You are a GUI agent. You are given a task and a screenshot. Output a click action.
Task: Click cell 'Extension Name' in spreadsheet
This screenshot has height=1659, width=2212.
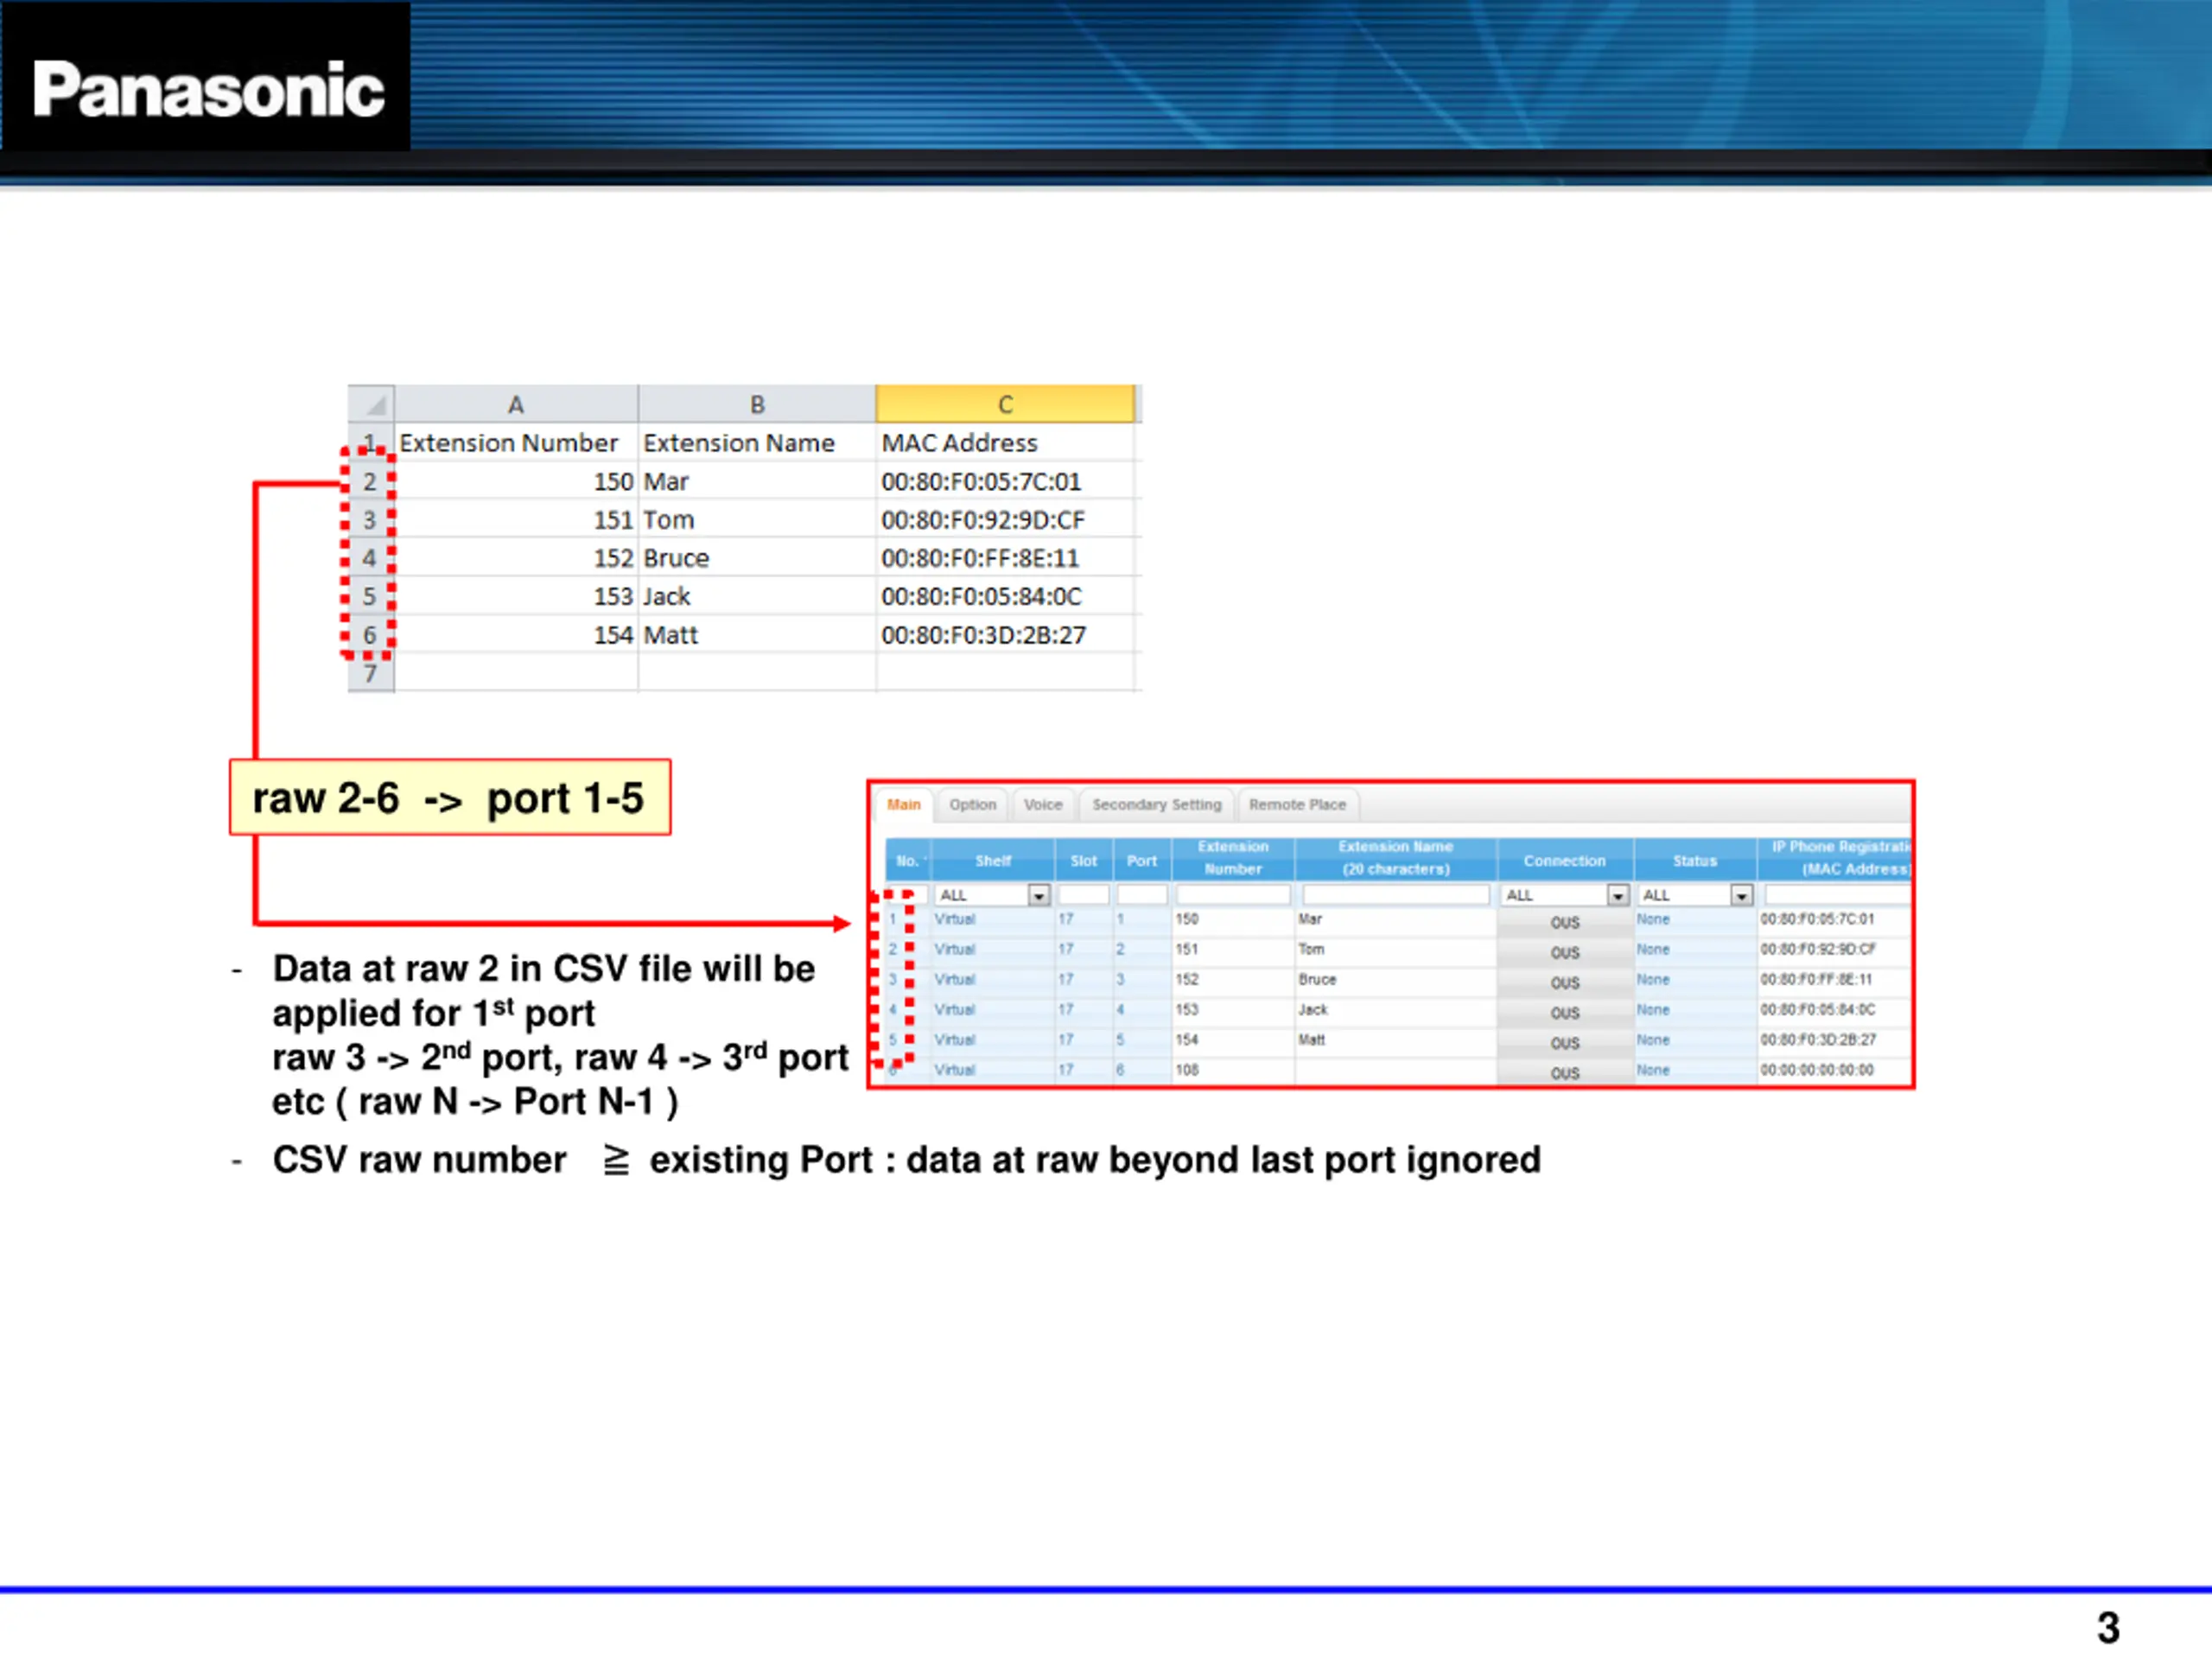pyautogui.click(x=757, y=443)
